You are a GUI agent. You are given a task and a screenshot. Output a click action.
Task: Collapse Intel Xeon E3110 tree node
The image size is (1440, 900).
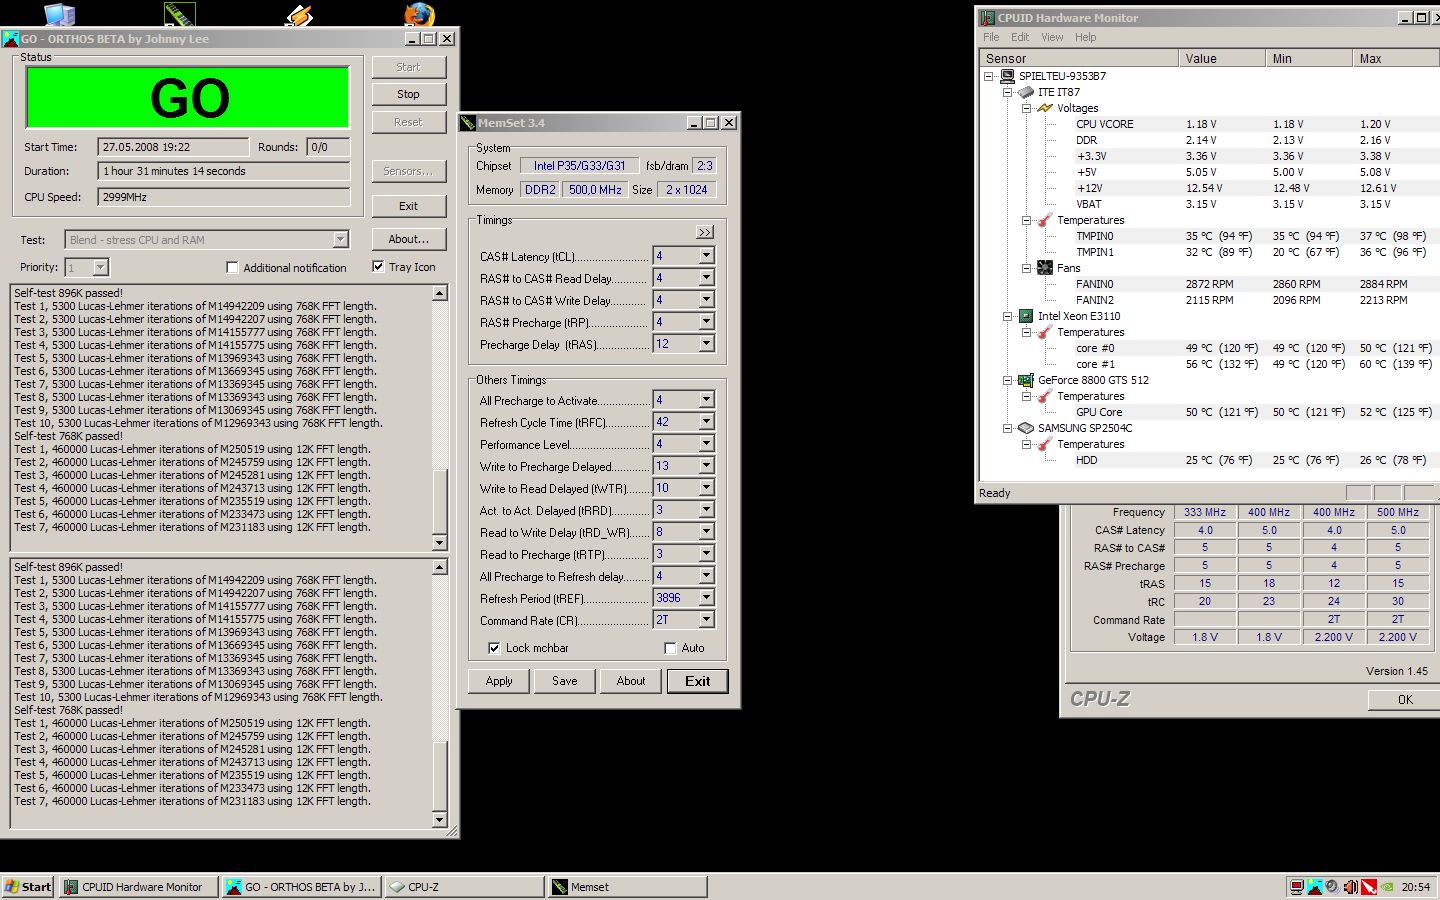[x=1007, y=316]
